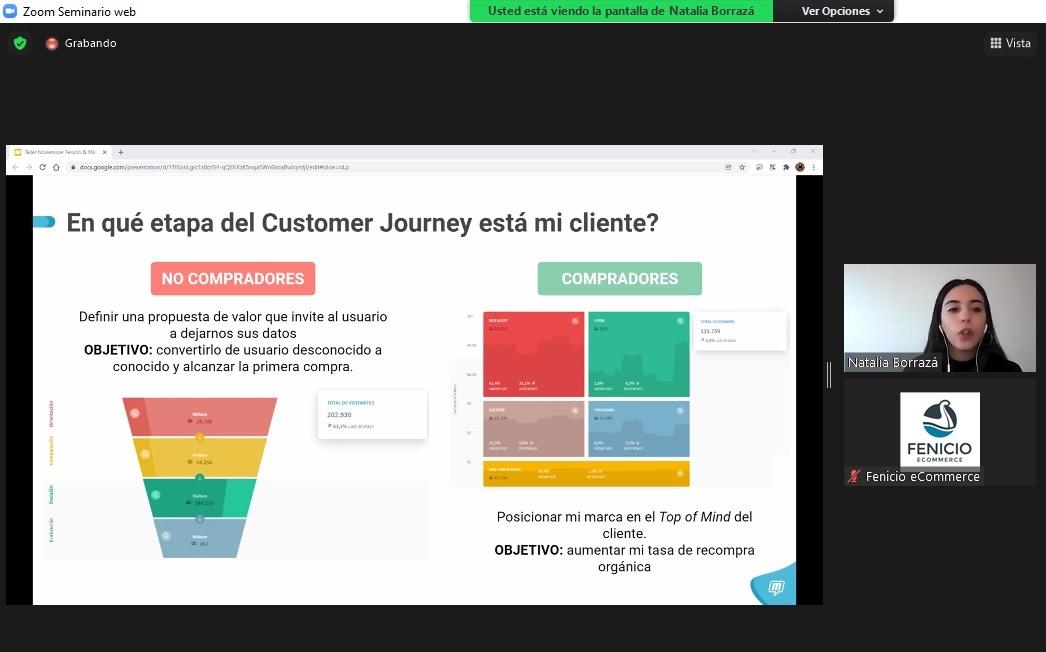The height and width of the screenshot is (652, 1046).
Task: Click the Zoom app icon in title bar
Action: point(10,11)
